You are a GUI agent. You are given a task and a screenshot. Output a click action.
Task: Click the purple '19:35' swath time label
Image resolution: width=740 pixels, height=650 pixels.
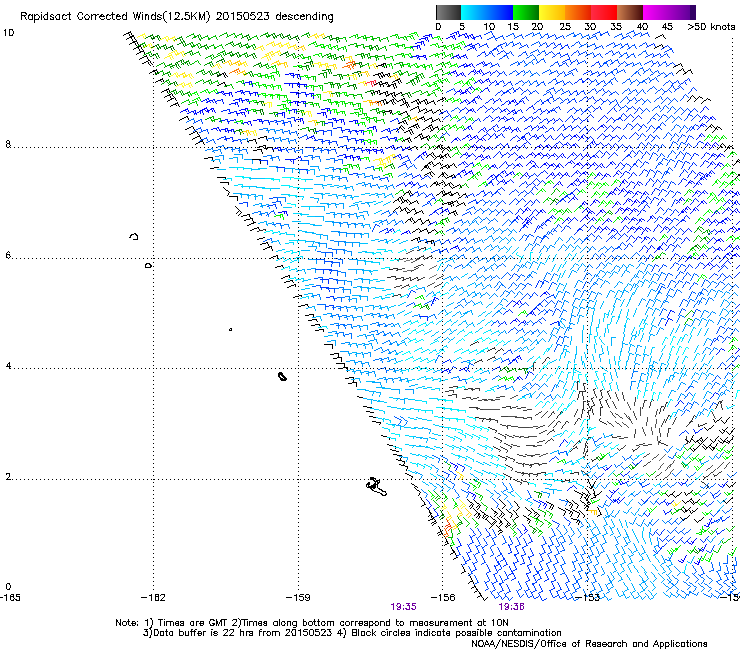click(x=404, y=607)
